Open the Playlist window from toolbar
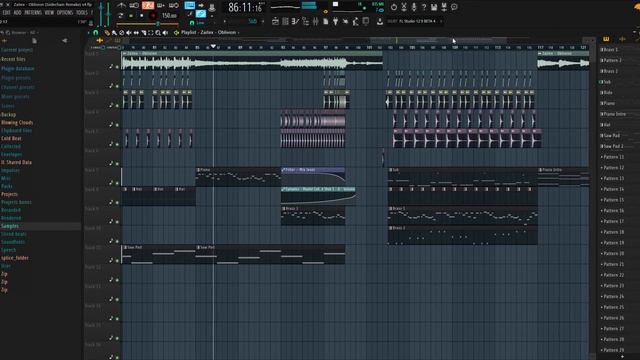The image size is (640, 360). (275, 21)
